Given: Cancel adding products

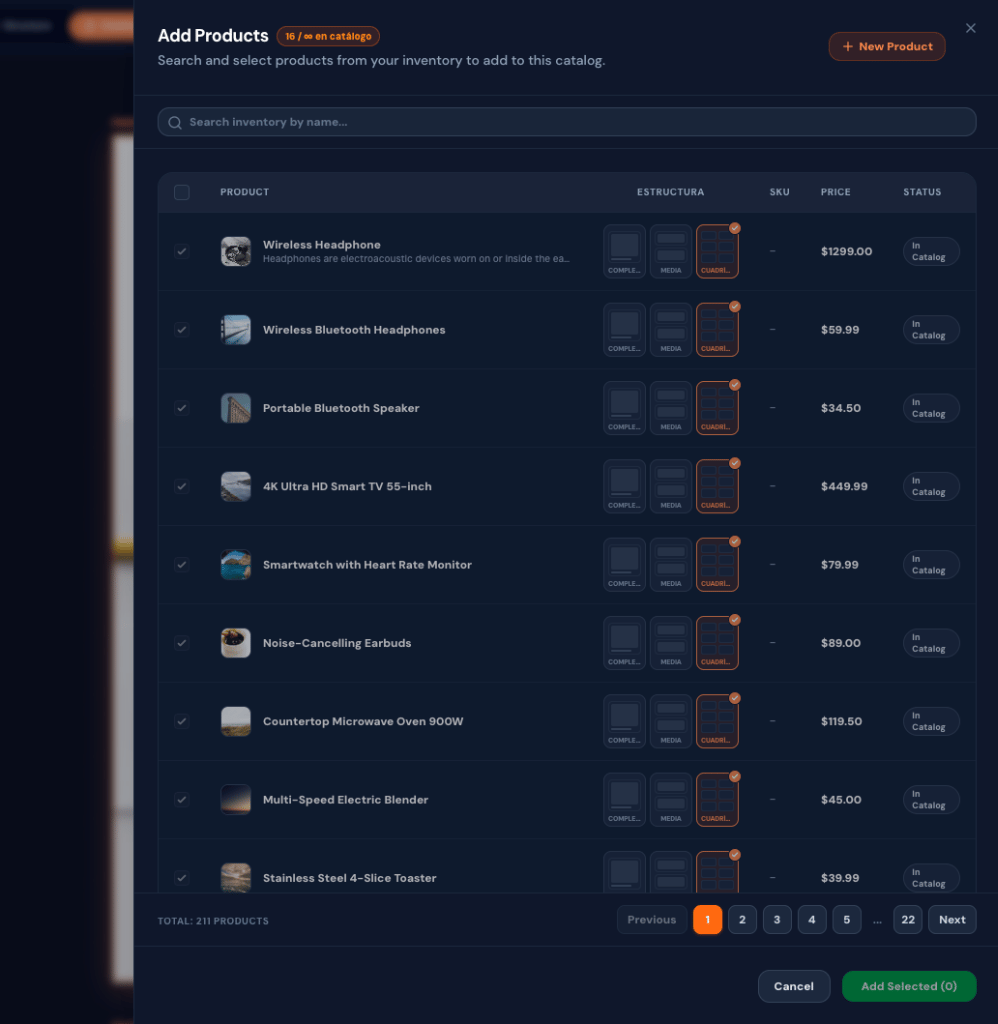Looking at the screenshot, I should 794,986.
